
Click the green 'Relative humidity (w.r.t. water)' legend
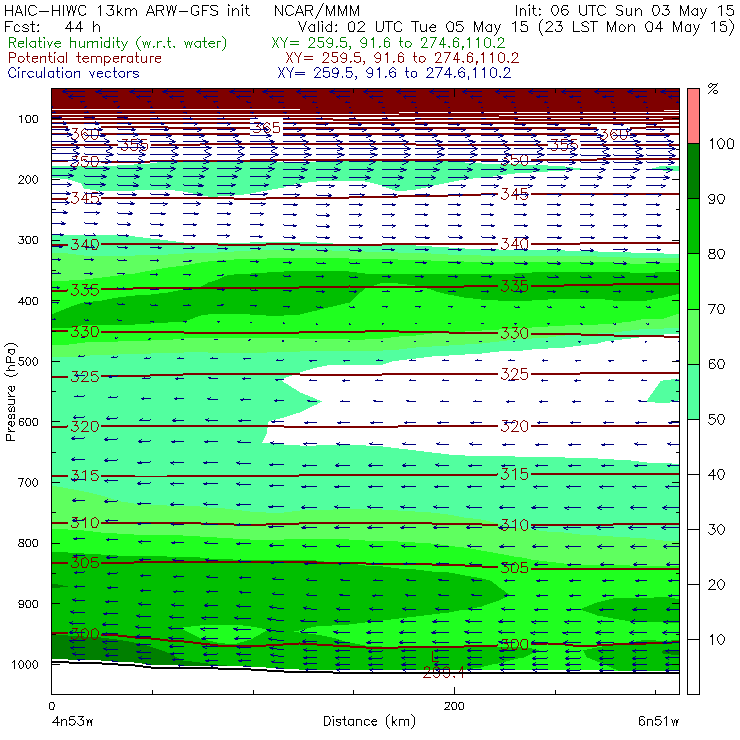118,43
